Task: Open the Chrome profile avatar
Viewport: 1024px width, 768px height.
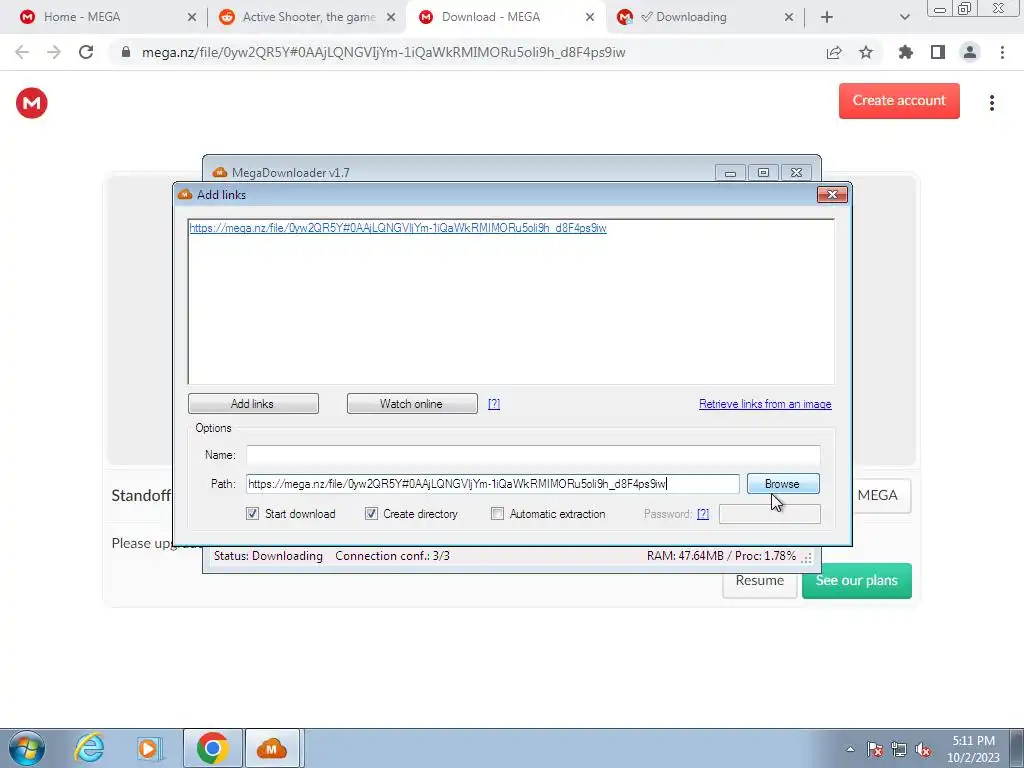Action: pos(970,52)
